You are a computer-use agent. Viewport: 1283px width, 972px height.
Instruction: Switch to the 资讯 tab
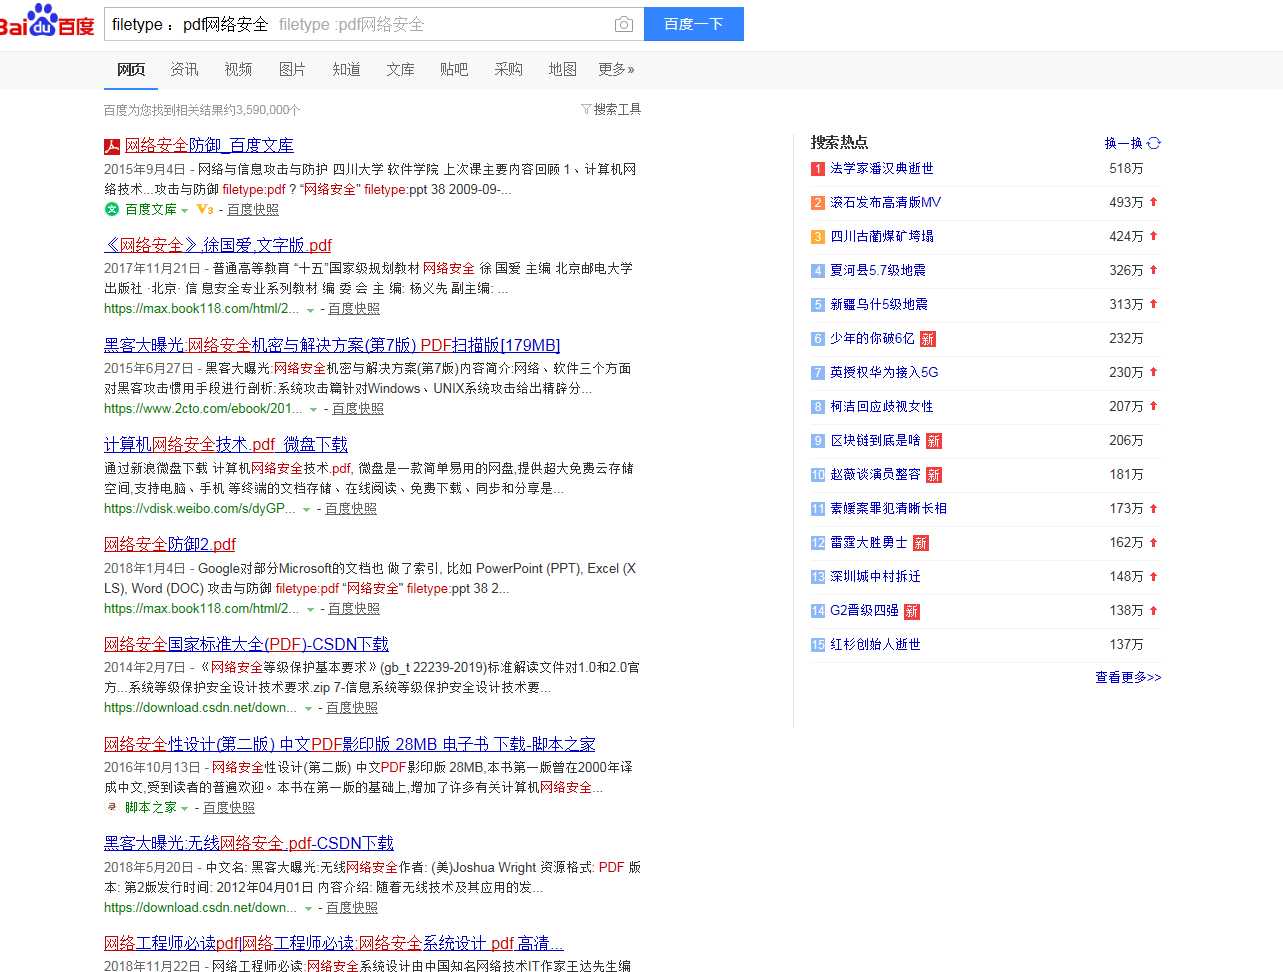tap(184, 69)
